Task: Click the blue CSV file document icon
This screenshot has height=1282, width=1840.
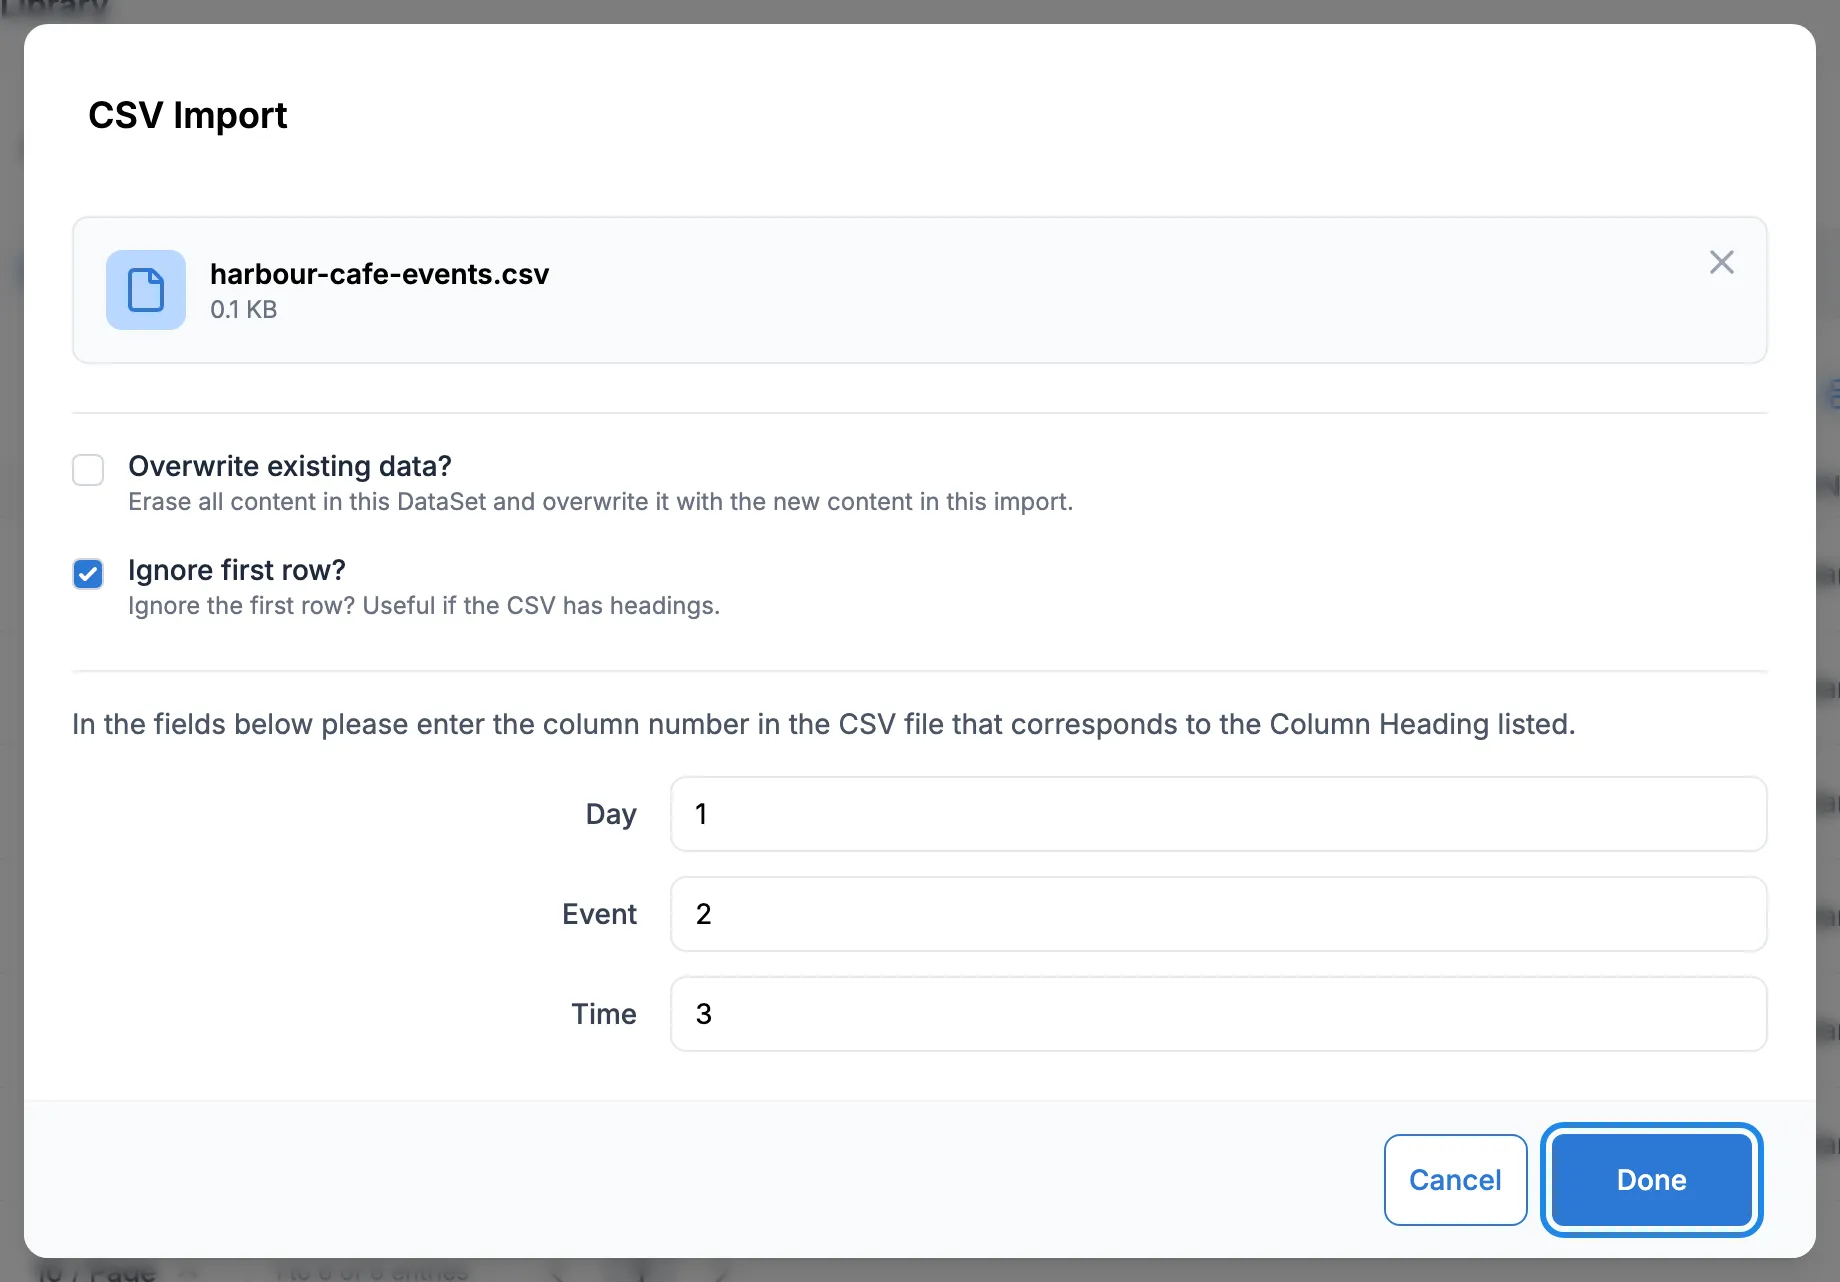Action: point(146,290)
